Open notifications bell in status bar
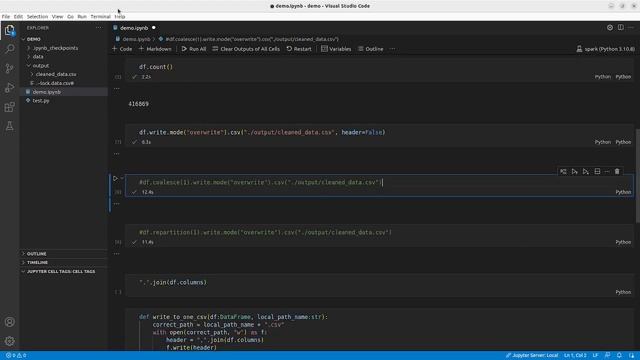Viewport: 640px width, 360px height. tap(619, 356)
